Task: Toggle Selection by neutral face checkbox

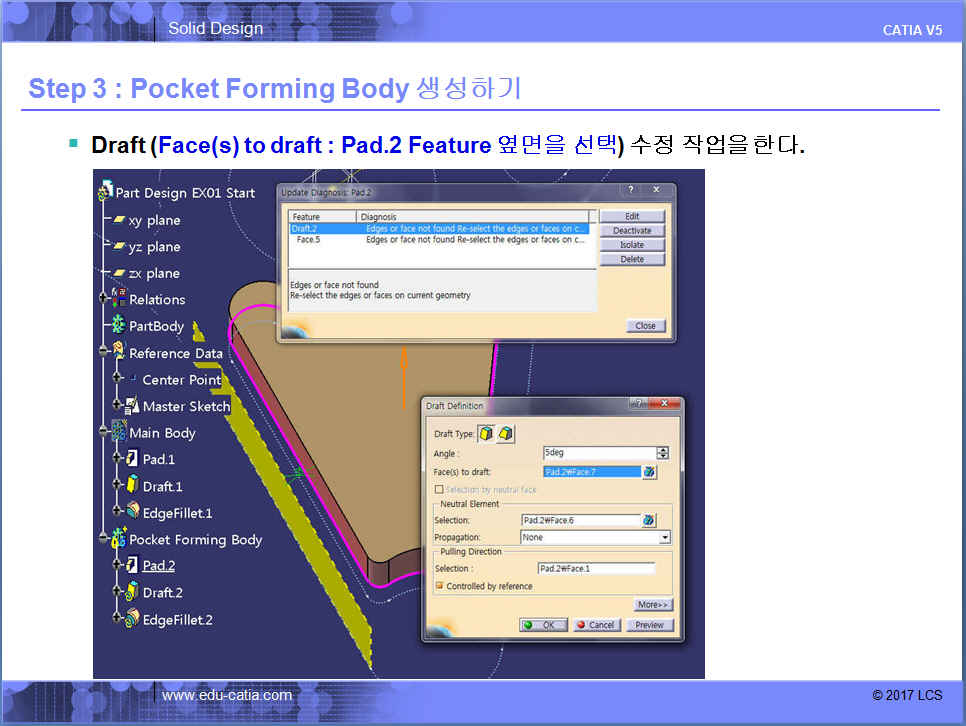Action: (x=439, y=490)
